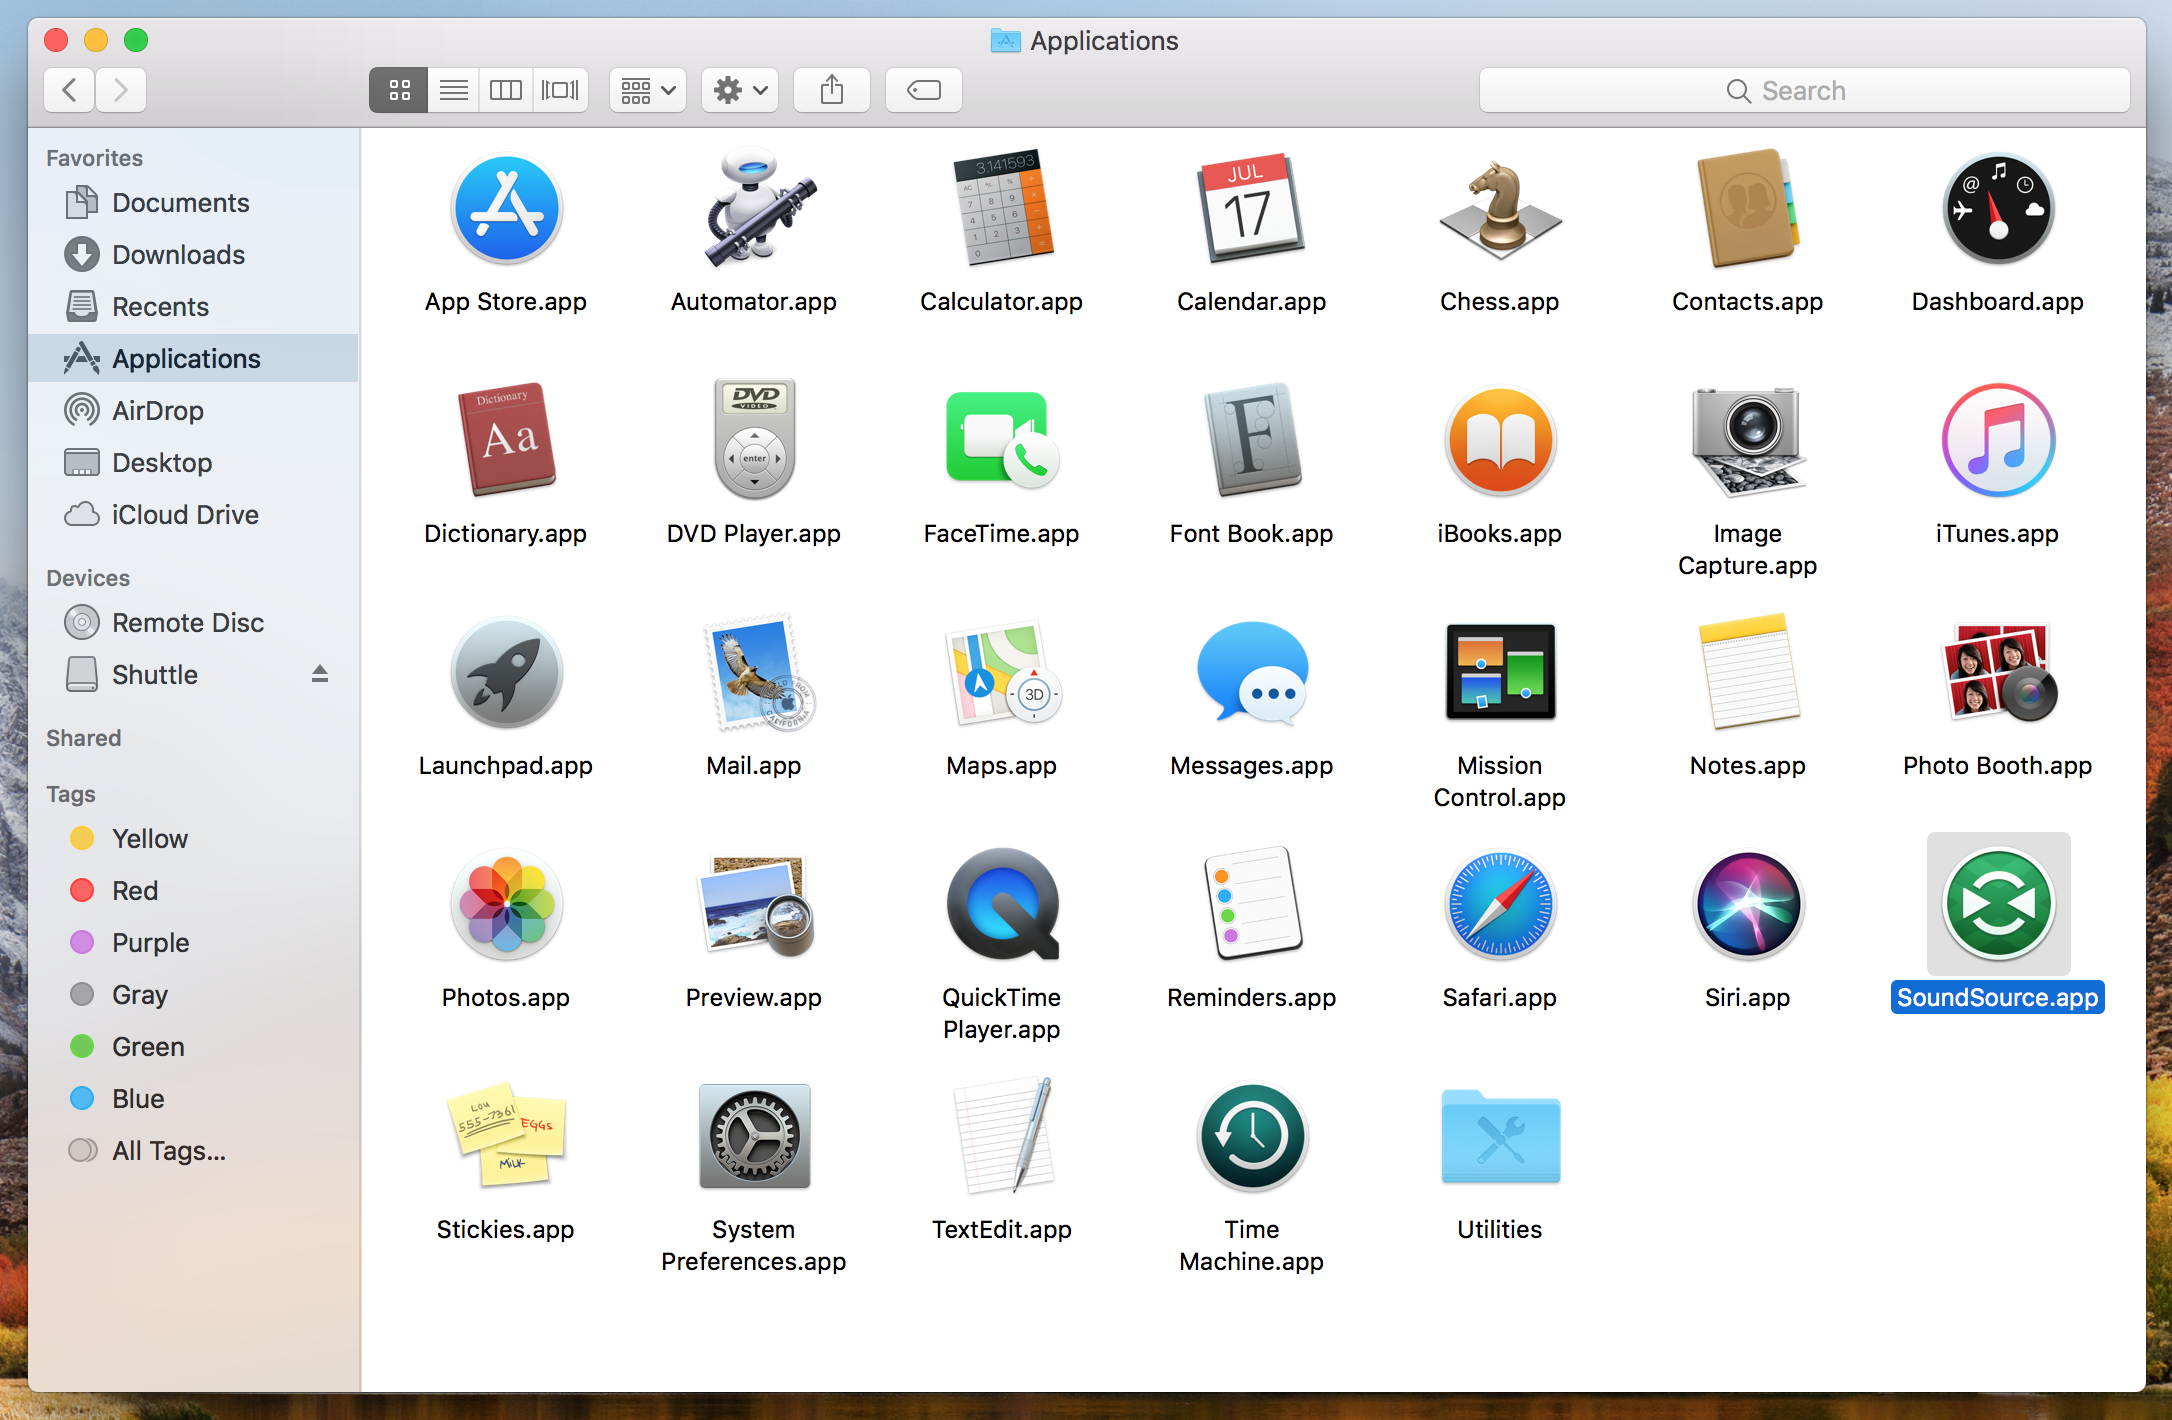Screen dimensions: 2172x1420
Task: Select the System Preferences gears icon
Action: (x=754, y=1136)
